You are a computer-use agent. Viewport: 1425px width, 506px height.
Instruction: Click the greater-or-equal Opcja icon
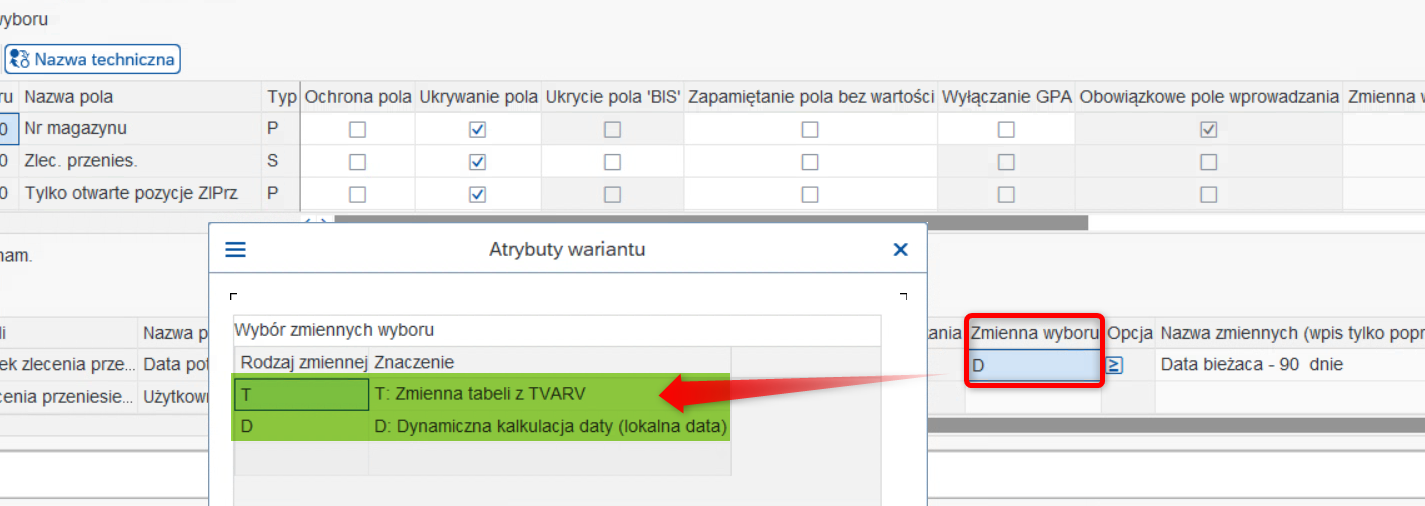[1115, 365]
